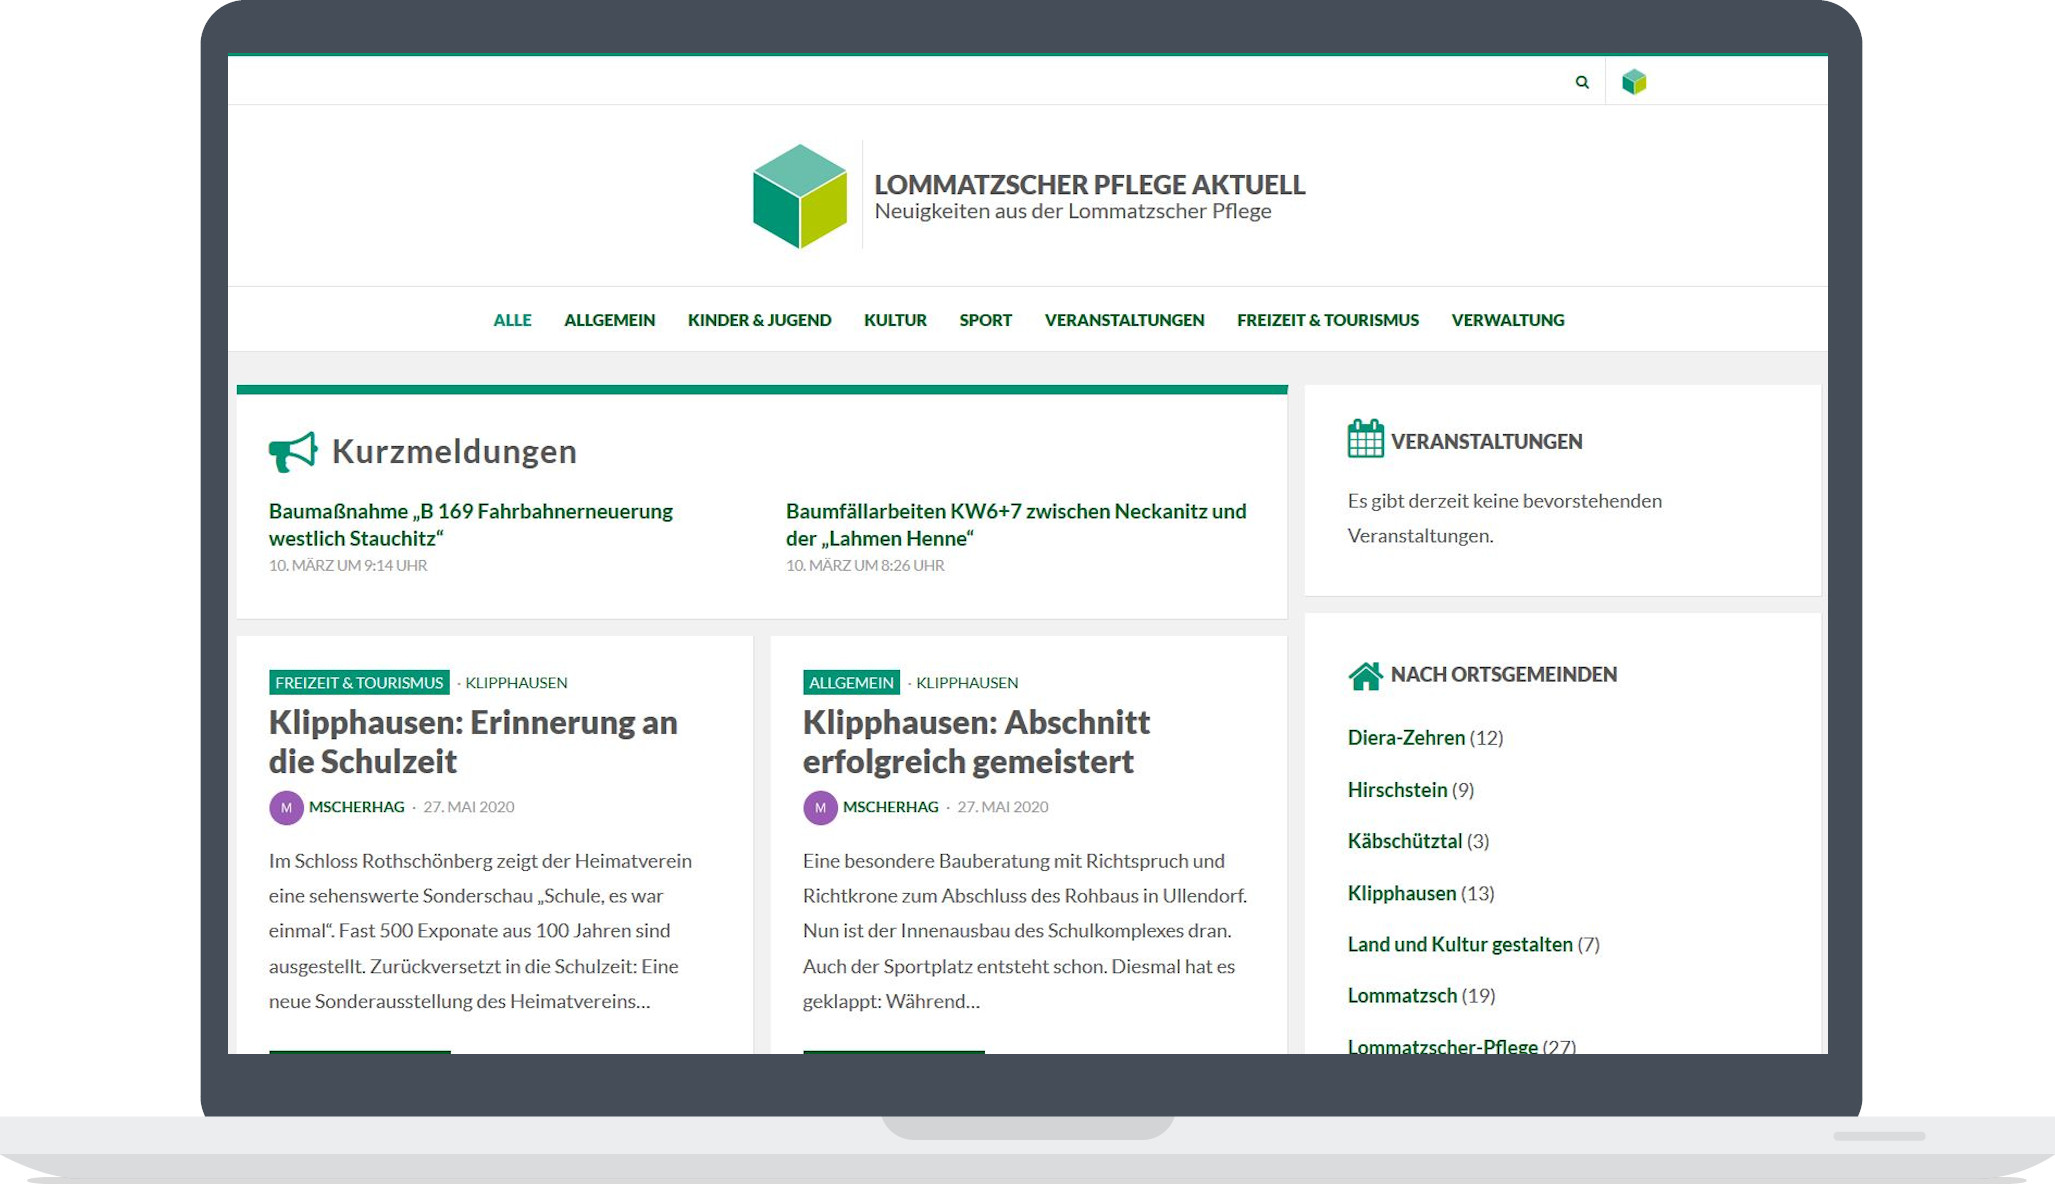Open article Klipphausen: Abschnitt erfolgreich gemeistert
The width and height of the screenshot is (2055, 1184).
(976, 741)
